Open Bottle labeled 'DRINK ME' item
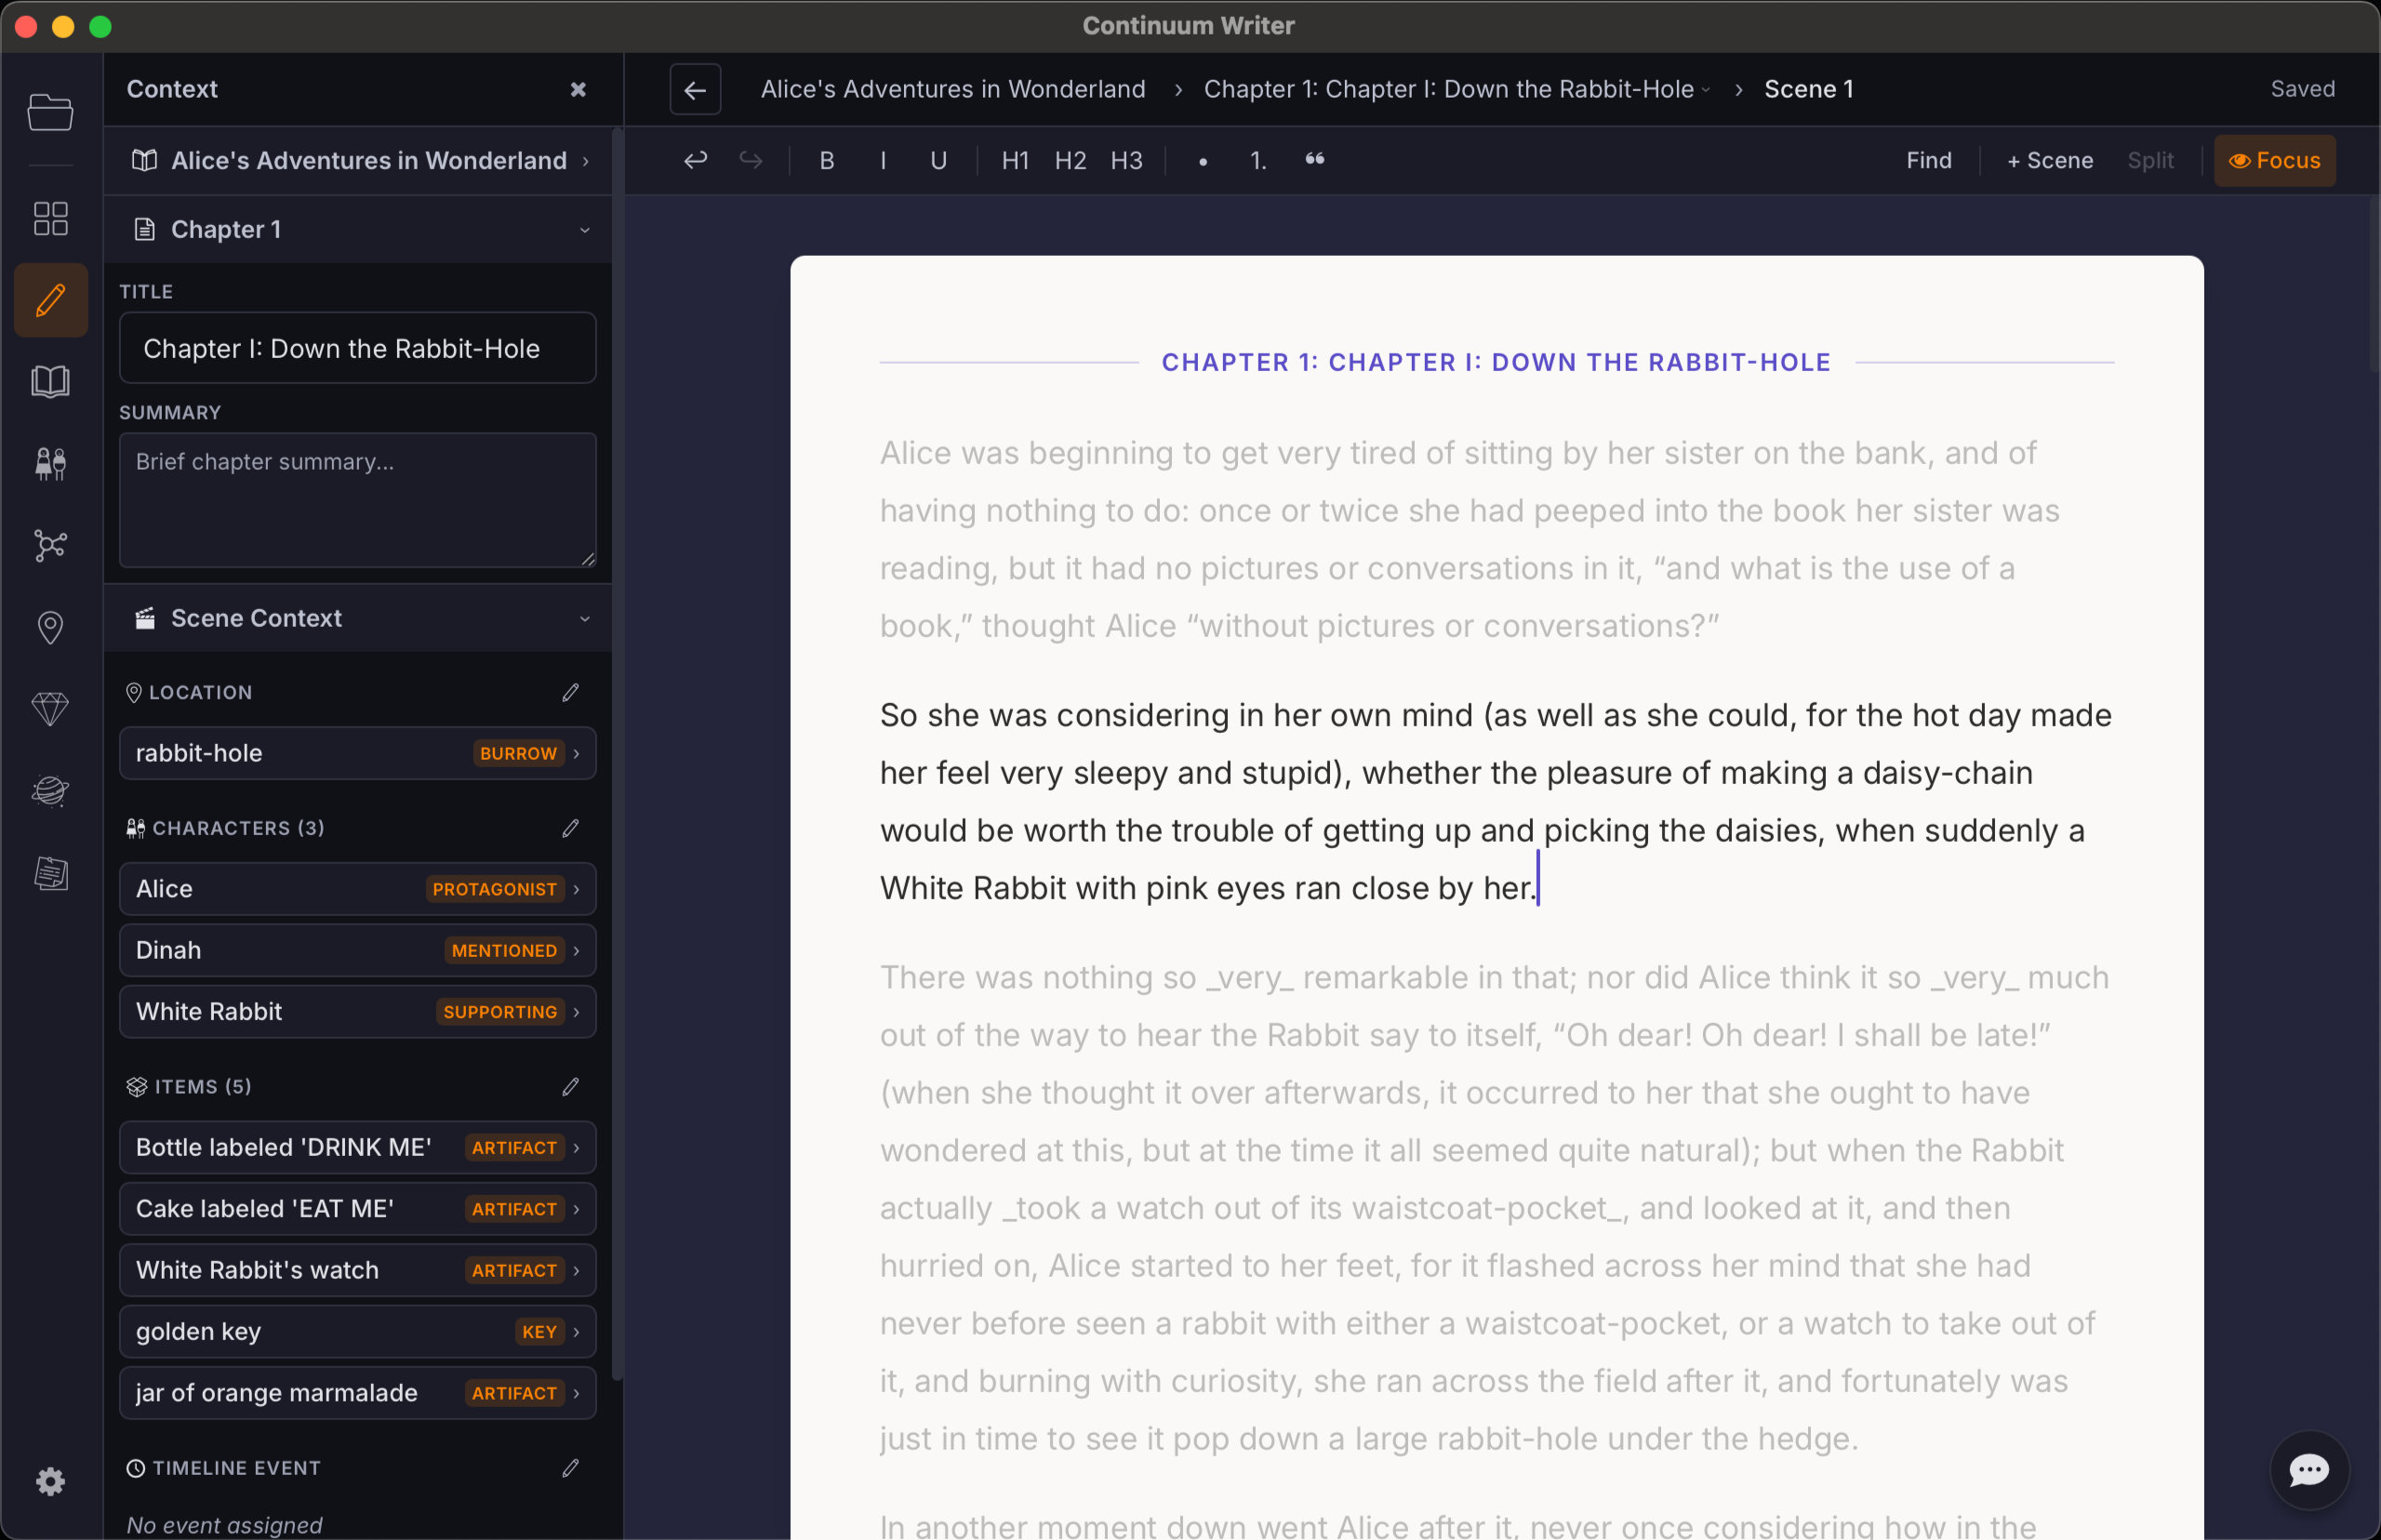Screen dimensions: 2381x1540 click(x=358, y=1147)
